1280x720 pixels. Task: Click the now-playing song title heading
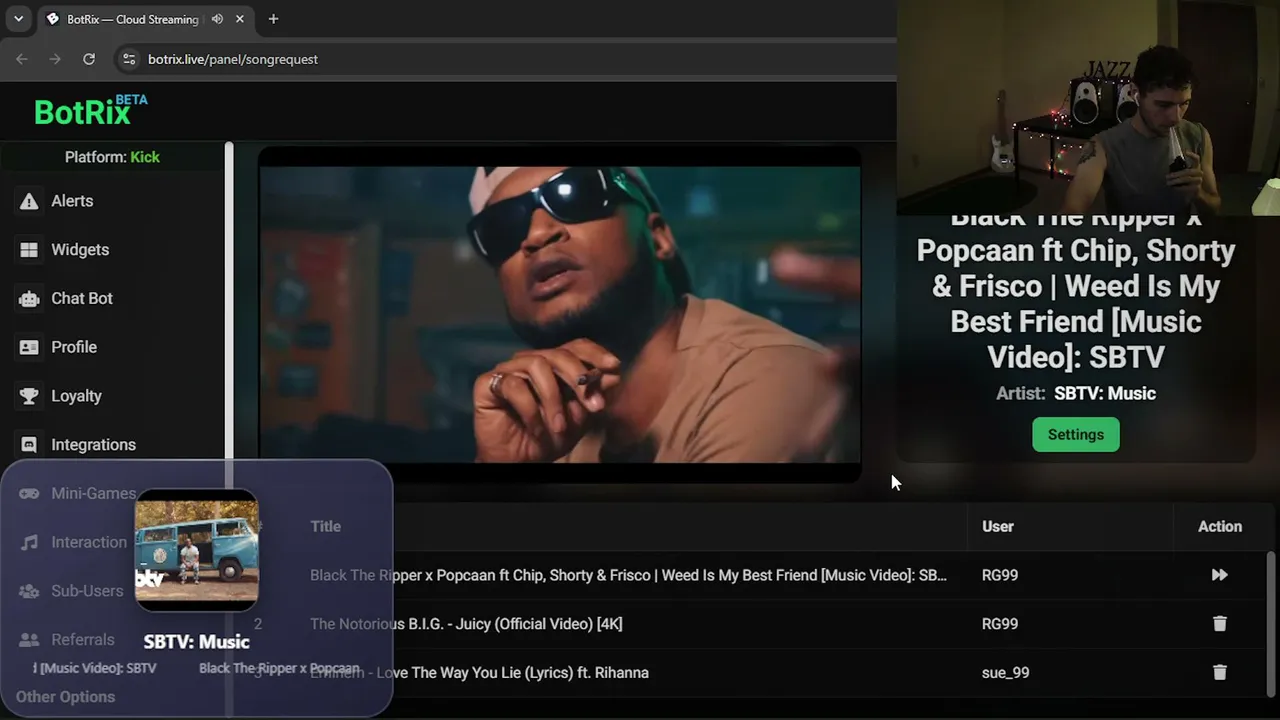click(x=1076, y=287)
